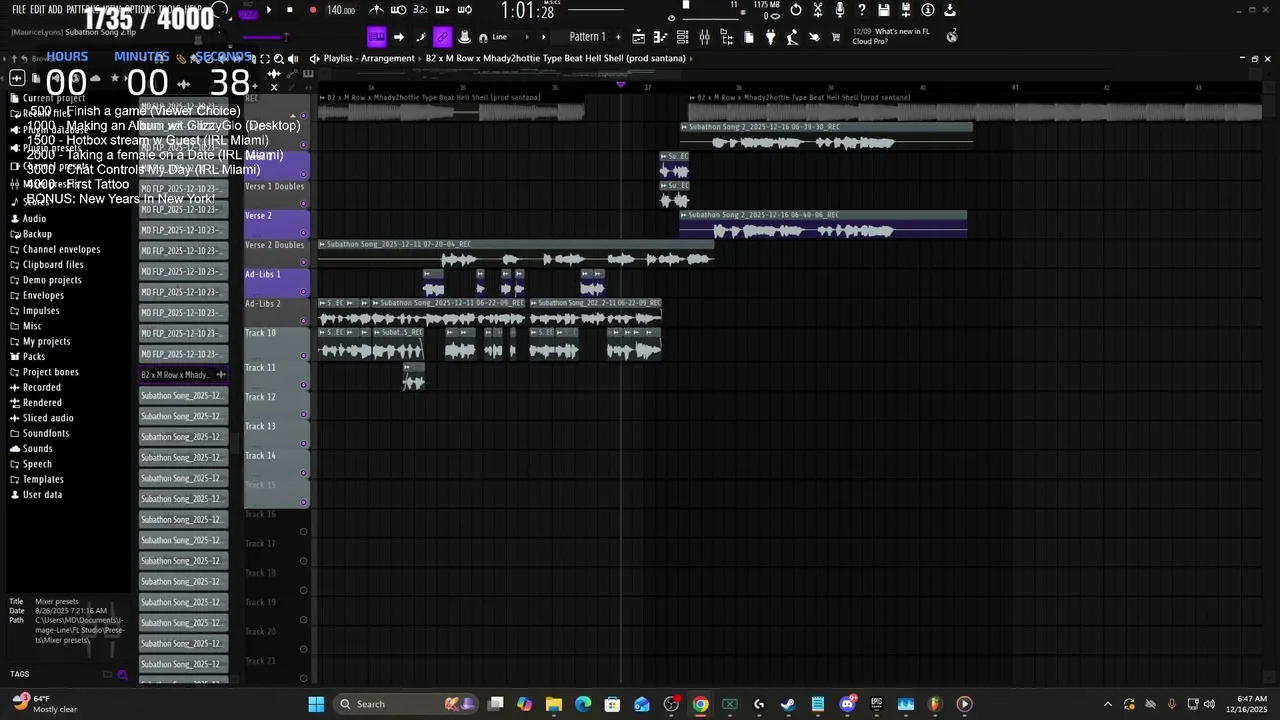Click the Undo history circular arrow icon
The image size is (1280, 720).
pyautogui.click(x=796, y=10)
